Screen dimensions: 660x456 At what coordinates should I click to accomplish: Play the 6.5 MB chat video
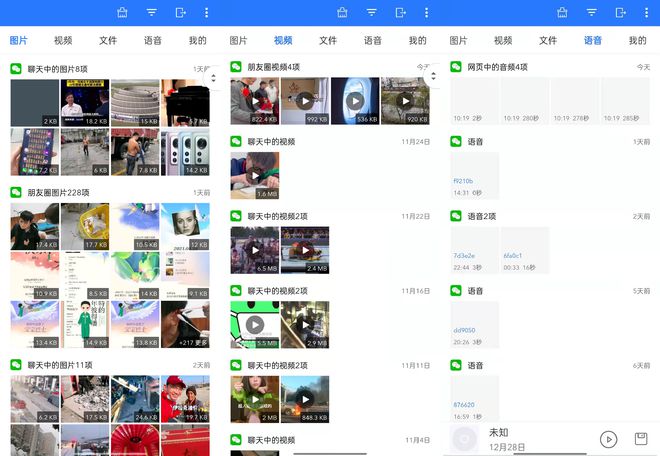point(255,250)
